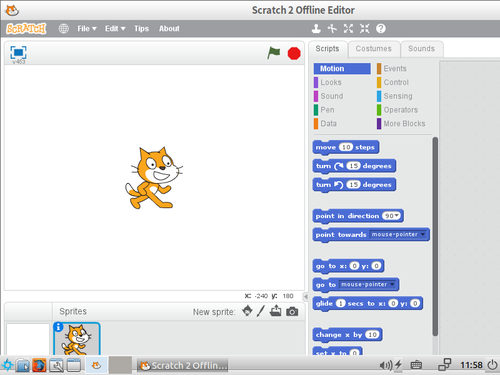Open file manager icon in taskbar
This screenshot has width=500, height=375.
[x=23, y=365]
